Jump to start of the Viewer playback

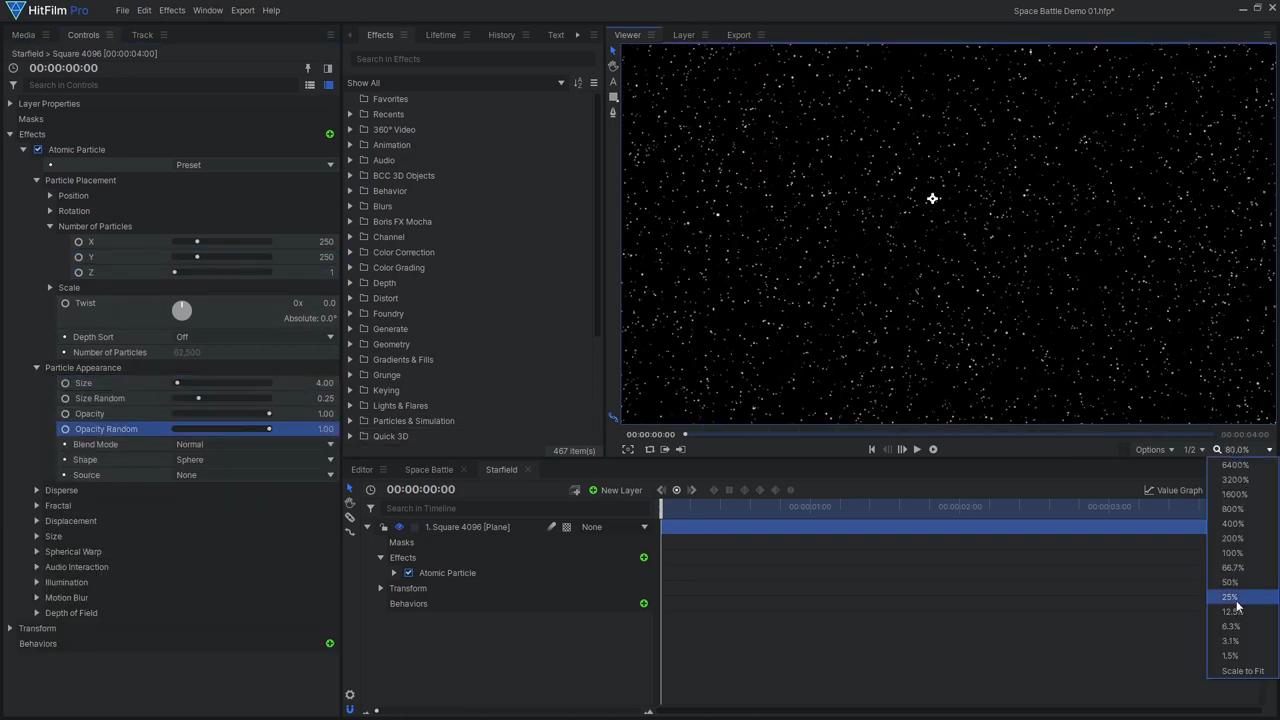[x=872, y=449]
